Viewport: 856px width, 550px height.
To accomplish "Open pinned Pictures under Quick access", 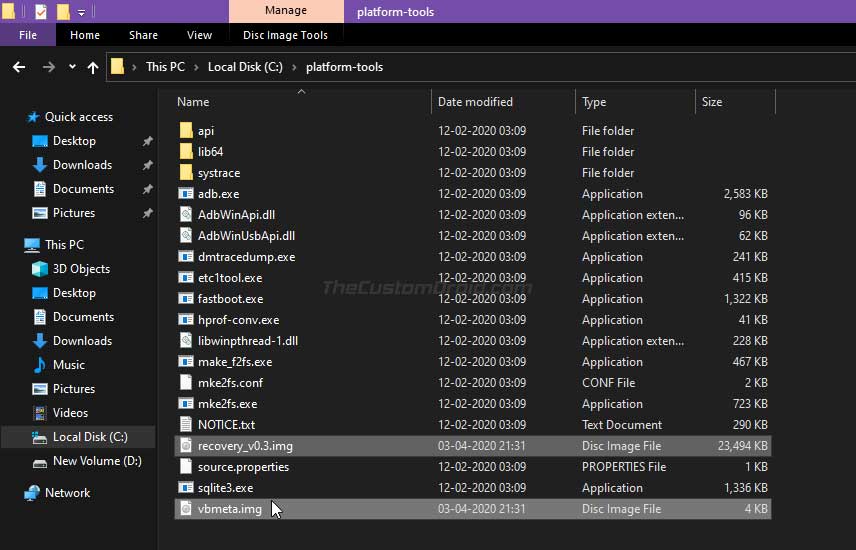I will click(x=74, y=213).
